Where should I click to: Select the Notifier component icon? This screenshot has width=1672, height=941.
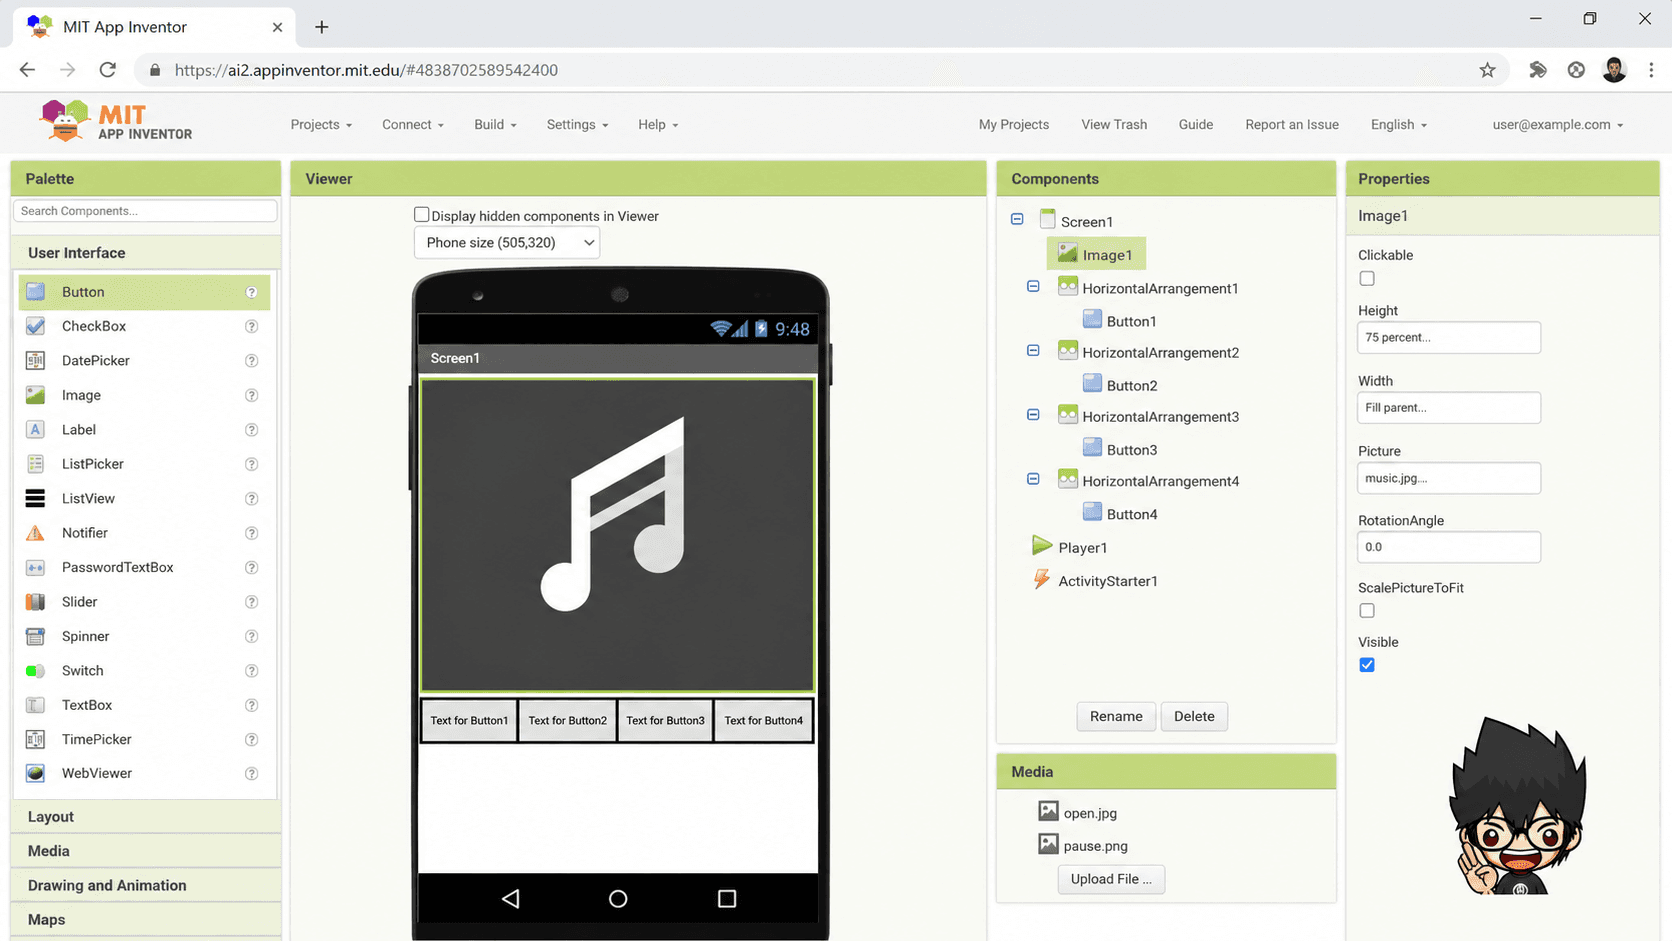tap(35, 533)
